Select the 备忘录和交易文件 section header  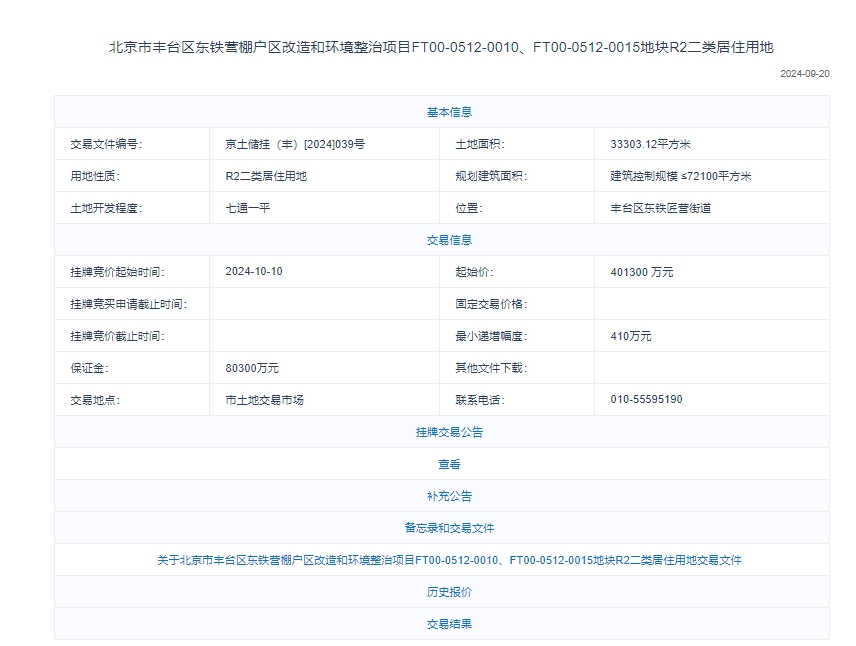click(449, 528)
